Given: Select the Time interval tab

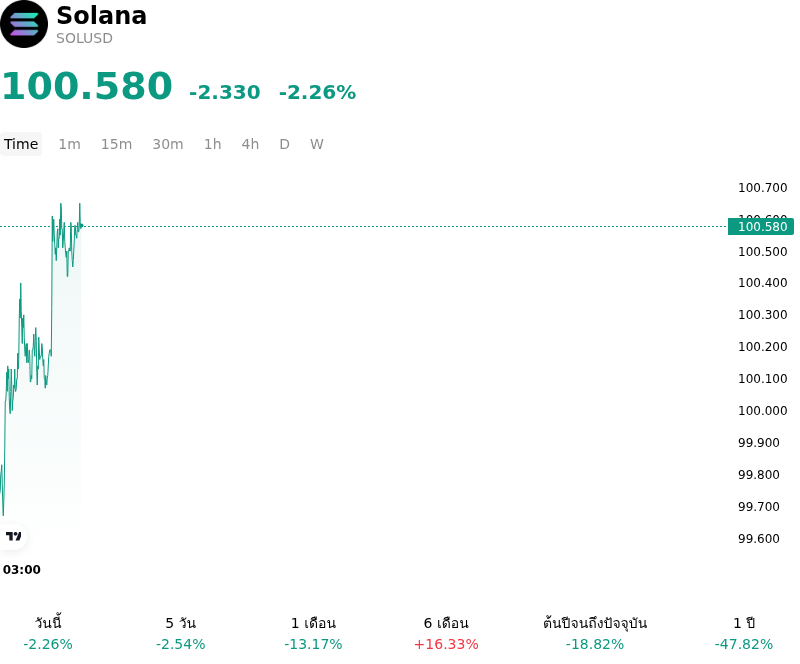Looking at the screenshot, I should [x=21, y=144].
